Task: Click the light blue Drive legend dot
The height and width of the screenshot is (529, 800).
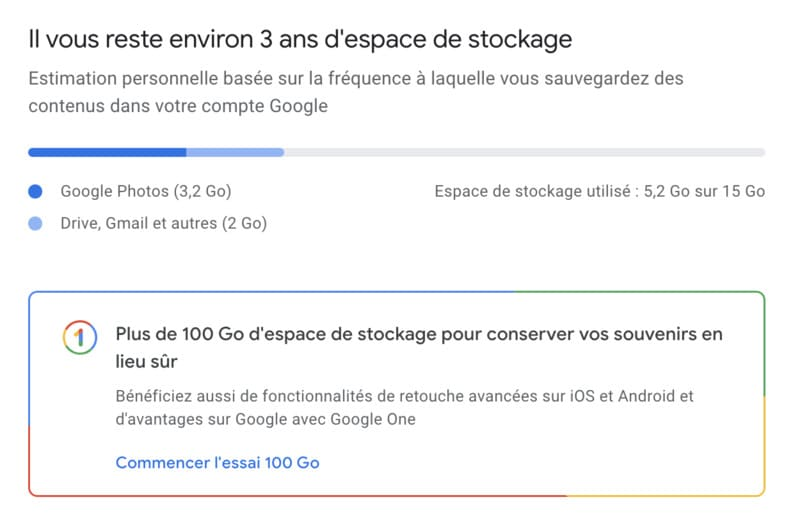Action: pyautogui.click(x=36, y=224)
